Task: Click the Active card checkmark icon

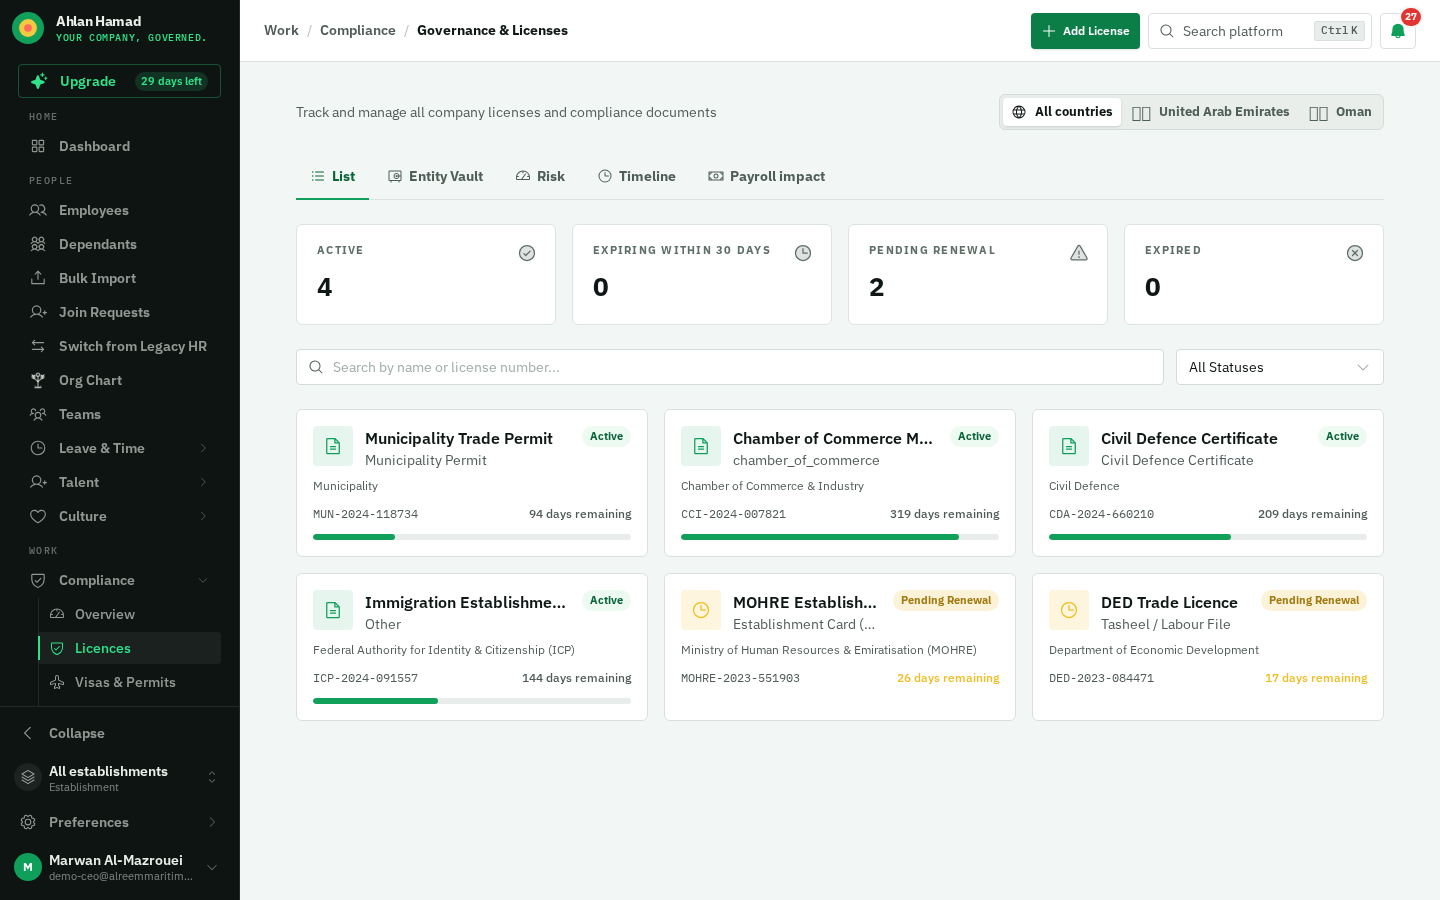Action: point(527,253)
